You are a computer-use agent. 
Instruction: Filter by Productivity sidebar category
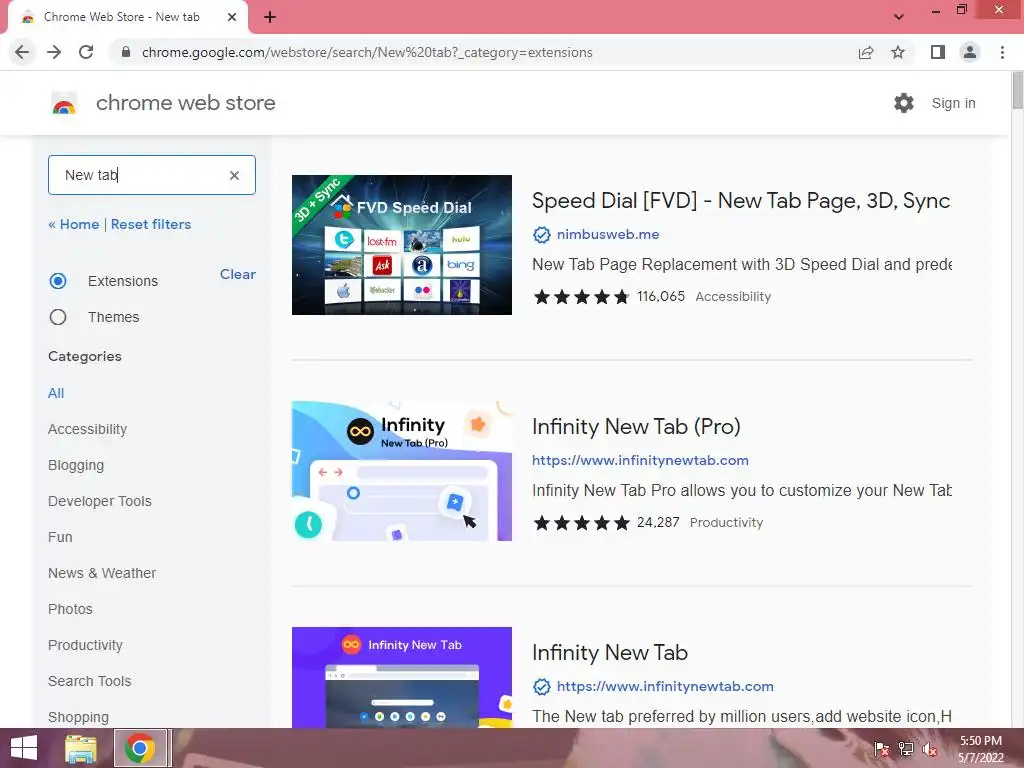[x=86, y=645]
